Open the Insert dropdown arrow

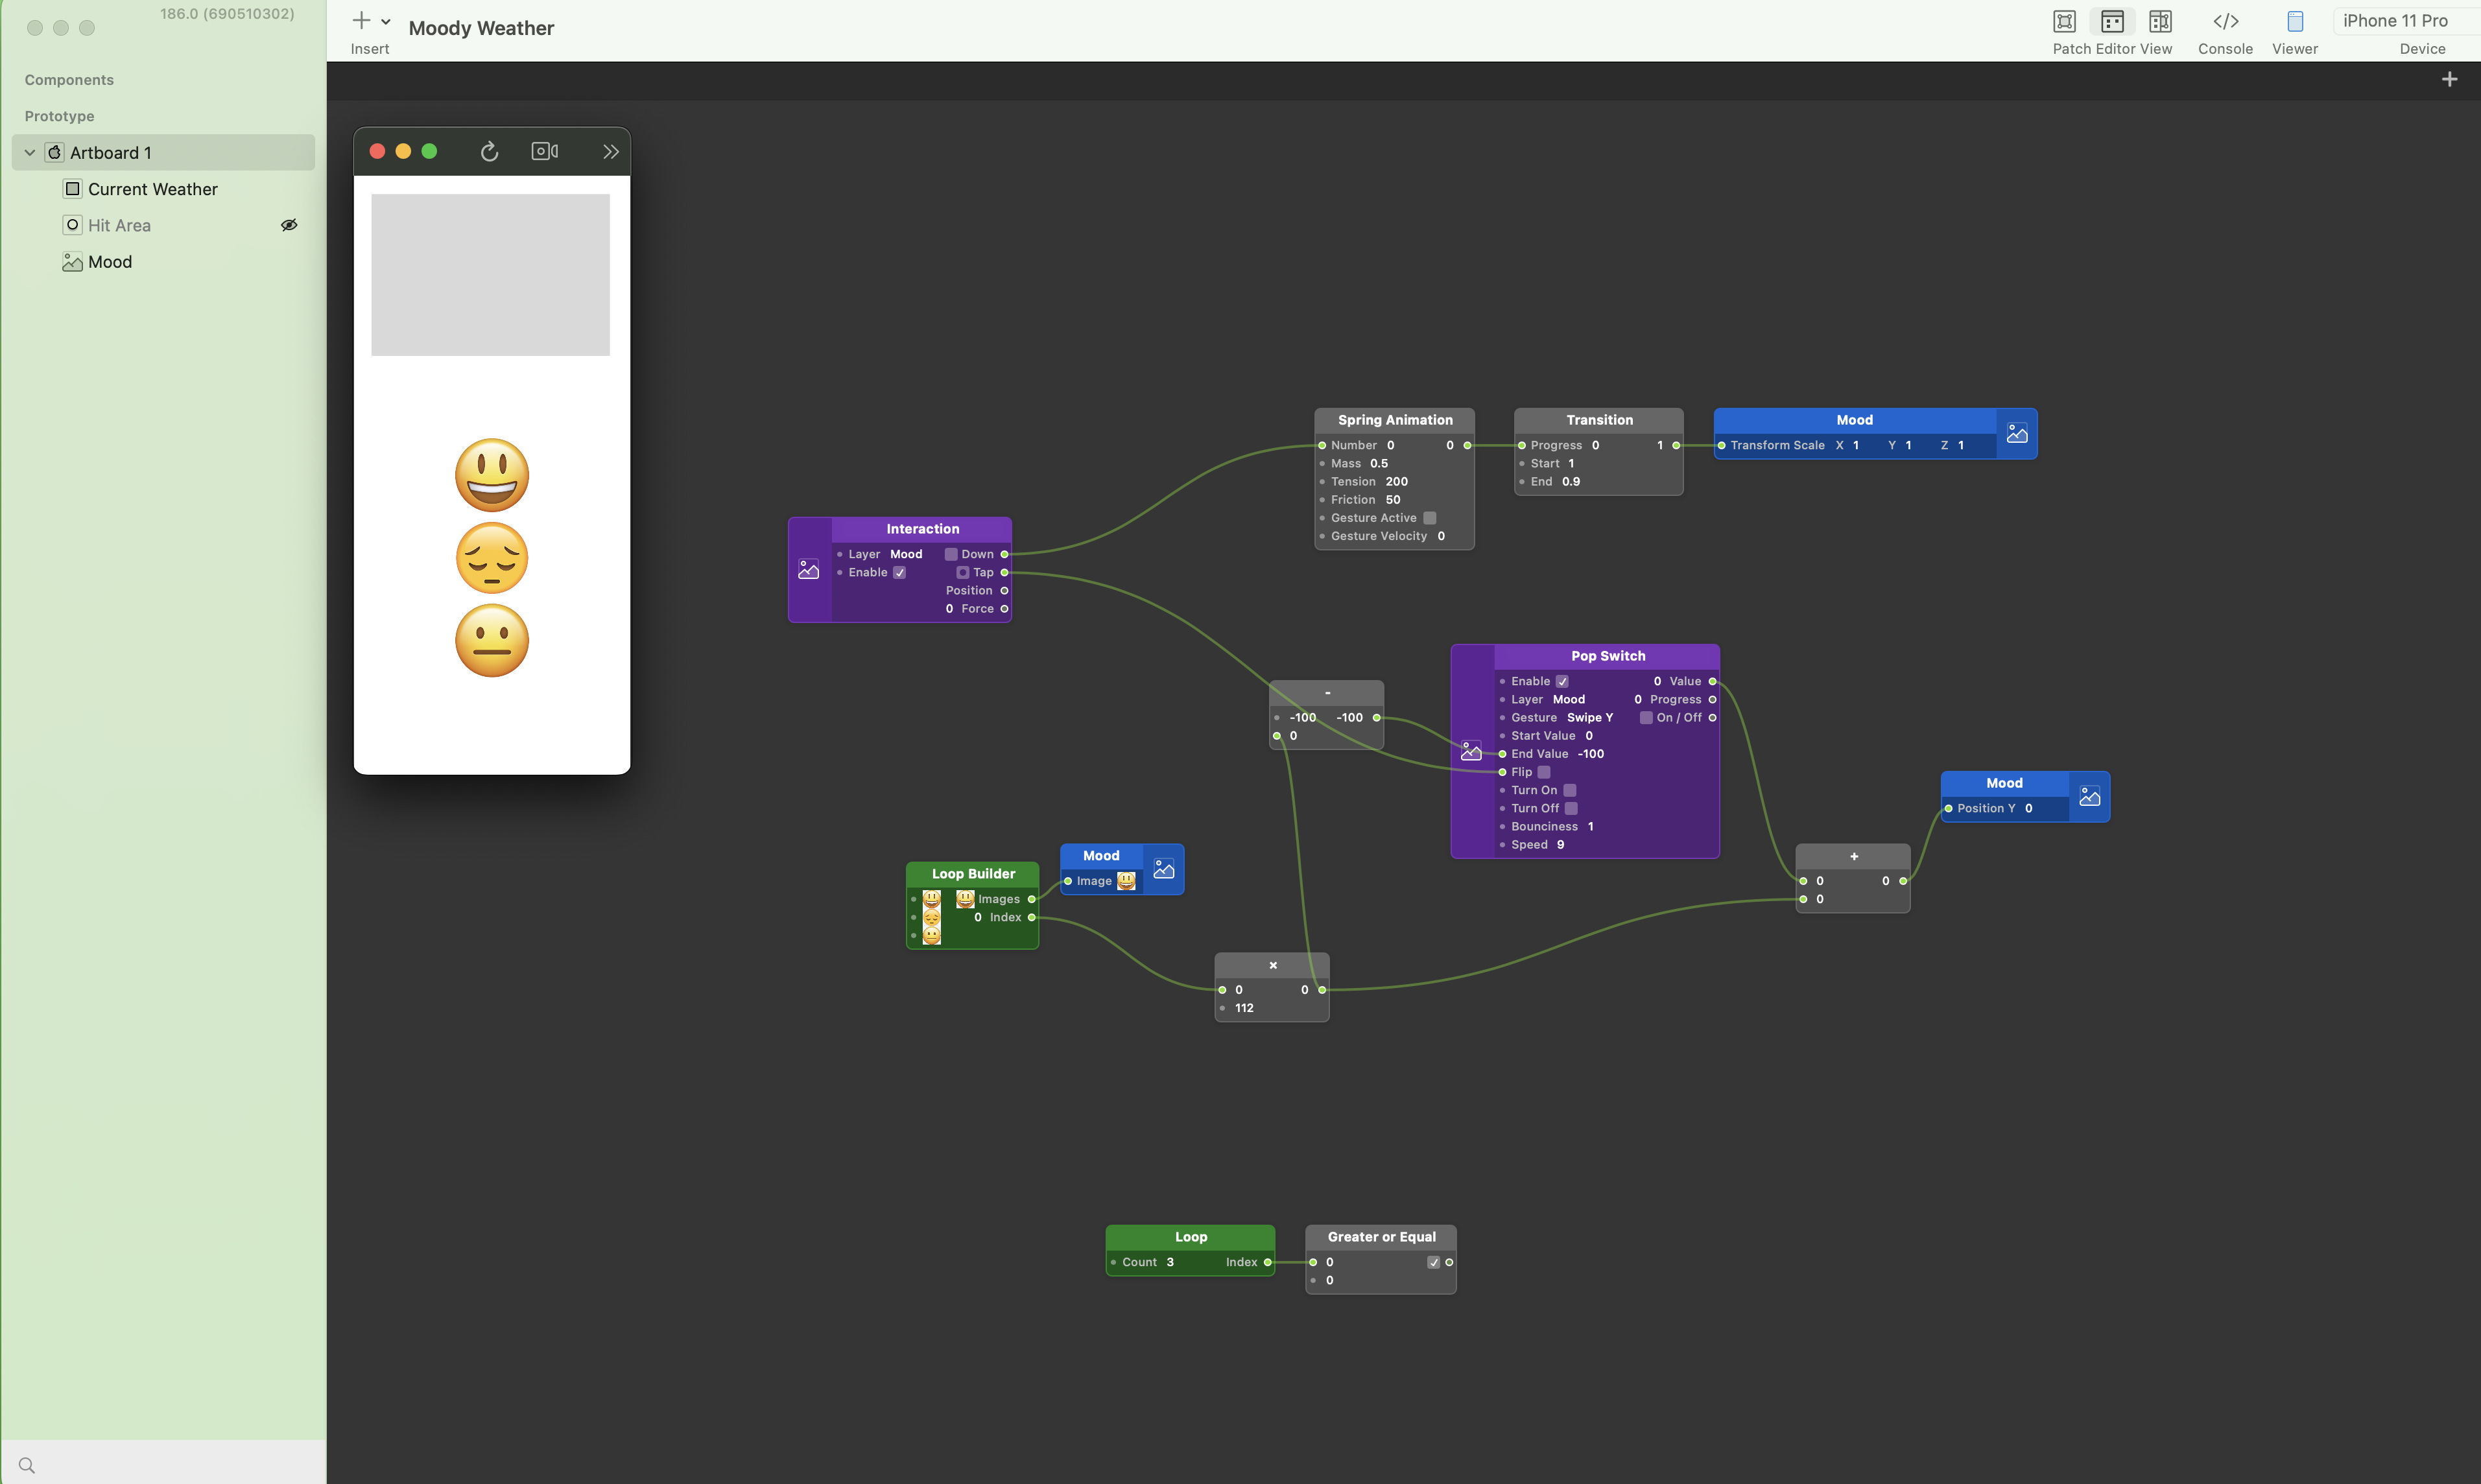click(x=385, y=22)
